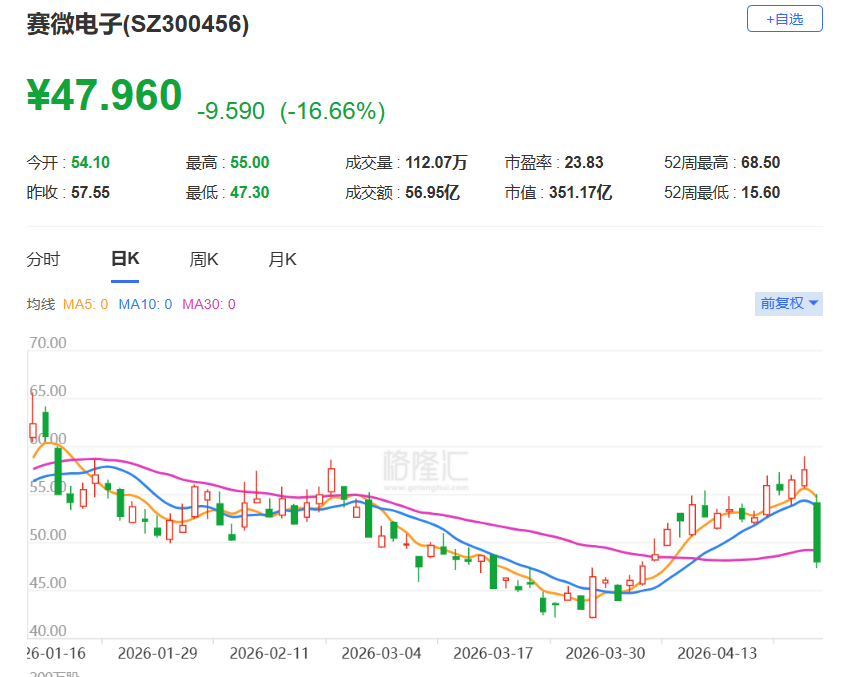Image resolution: width=847 pixels, height=677 pixels.
Task: Click the 2026-03-04 date axis label
Action: click(381, 654)
